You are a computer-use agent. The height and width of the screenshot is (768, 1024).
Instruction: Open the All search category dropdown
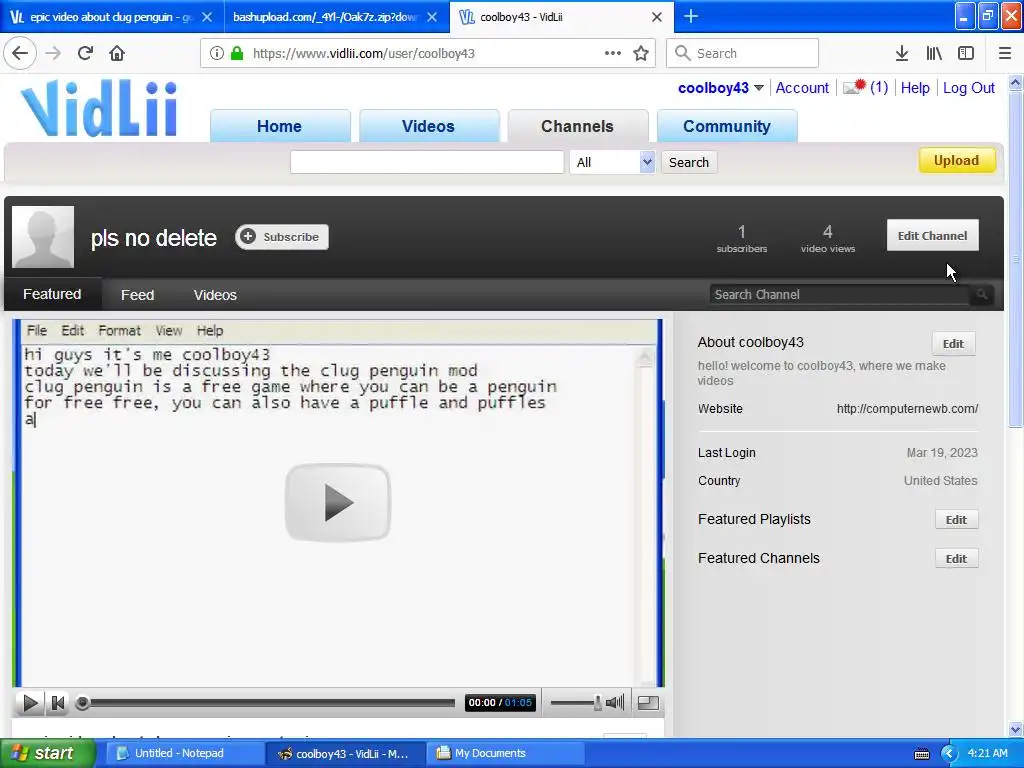[613, 162]
